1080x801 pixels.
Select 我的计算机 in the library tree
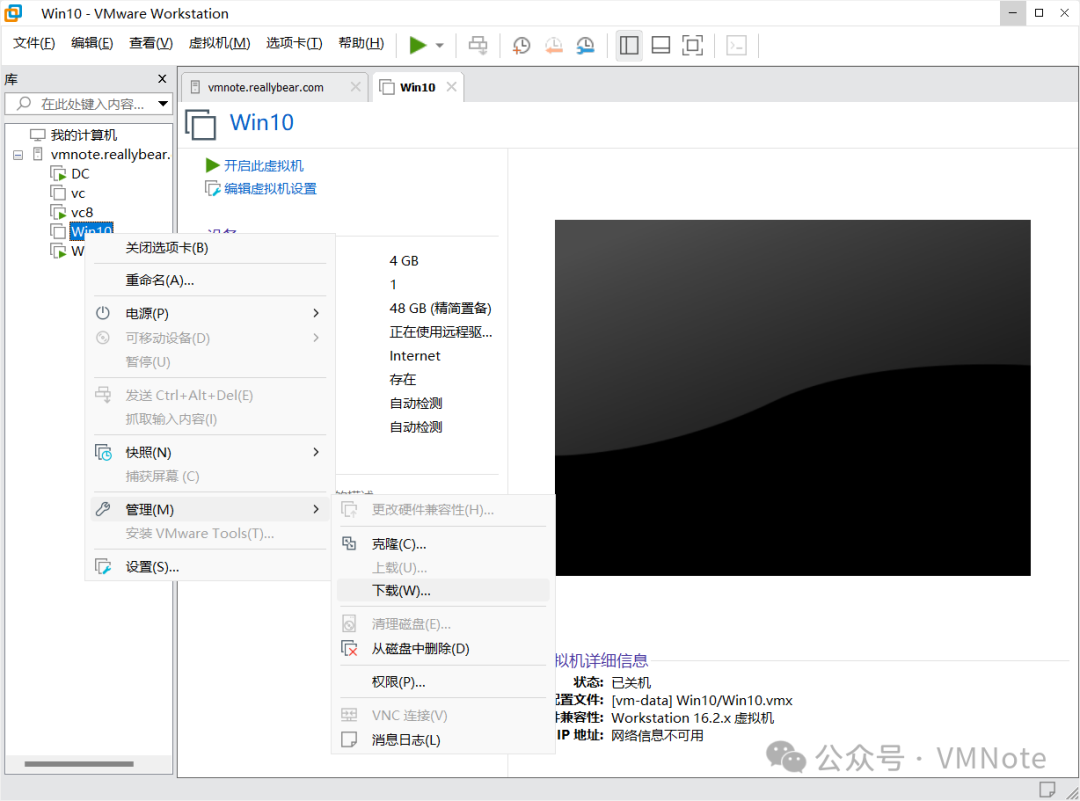tap(83, 135)
